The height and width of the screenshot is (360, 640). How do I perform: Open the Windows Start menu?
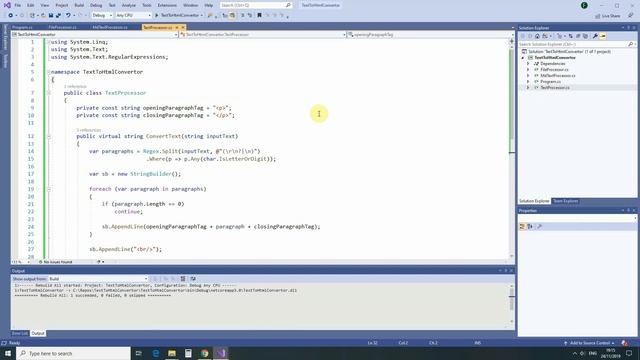pos(8,353)
